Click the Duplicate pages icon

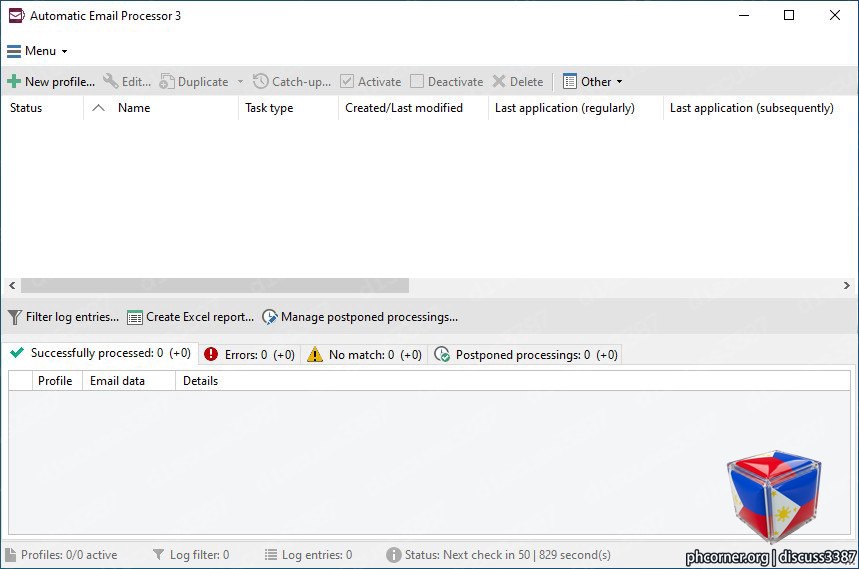point(167,82)
